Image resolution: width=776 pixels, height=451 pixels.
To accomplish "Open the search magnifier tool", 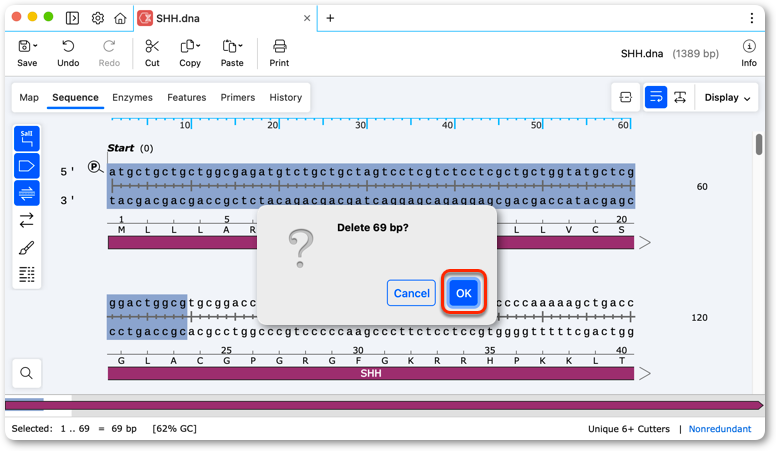I will 27,373.
